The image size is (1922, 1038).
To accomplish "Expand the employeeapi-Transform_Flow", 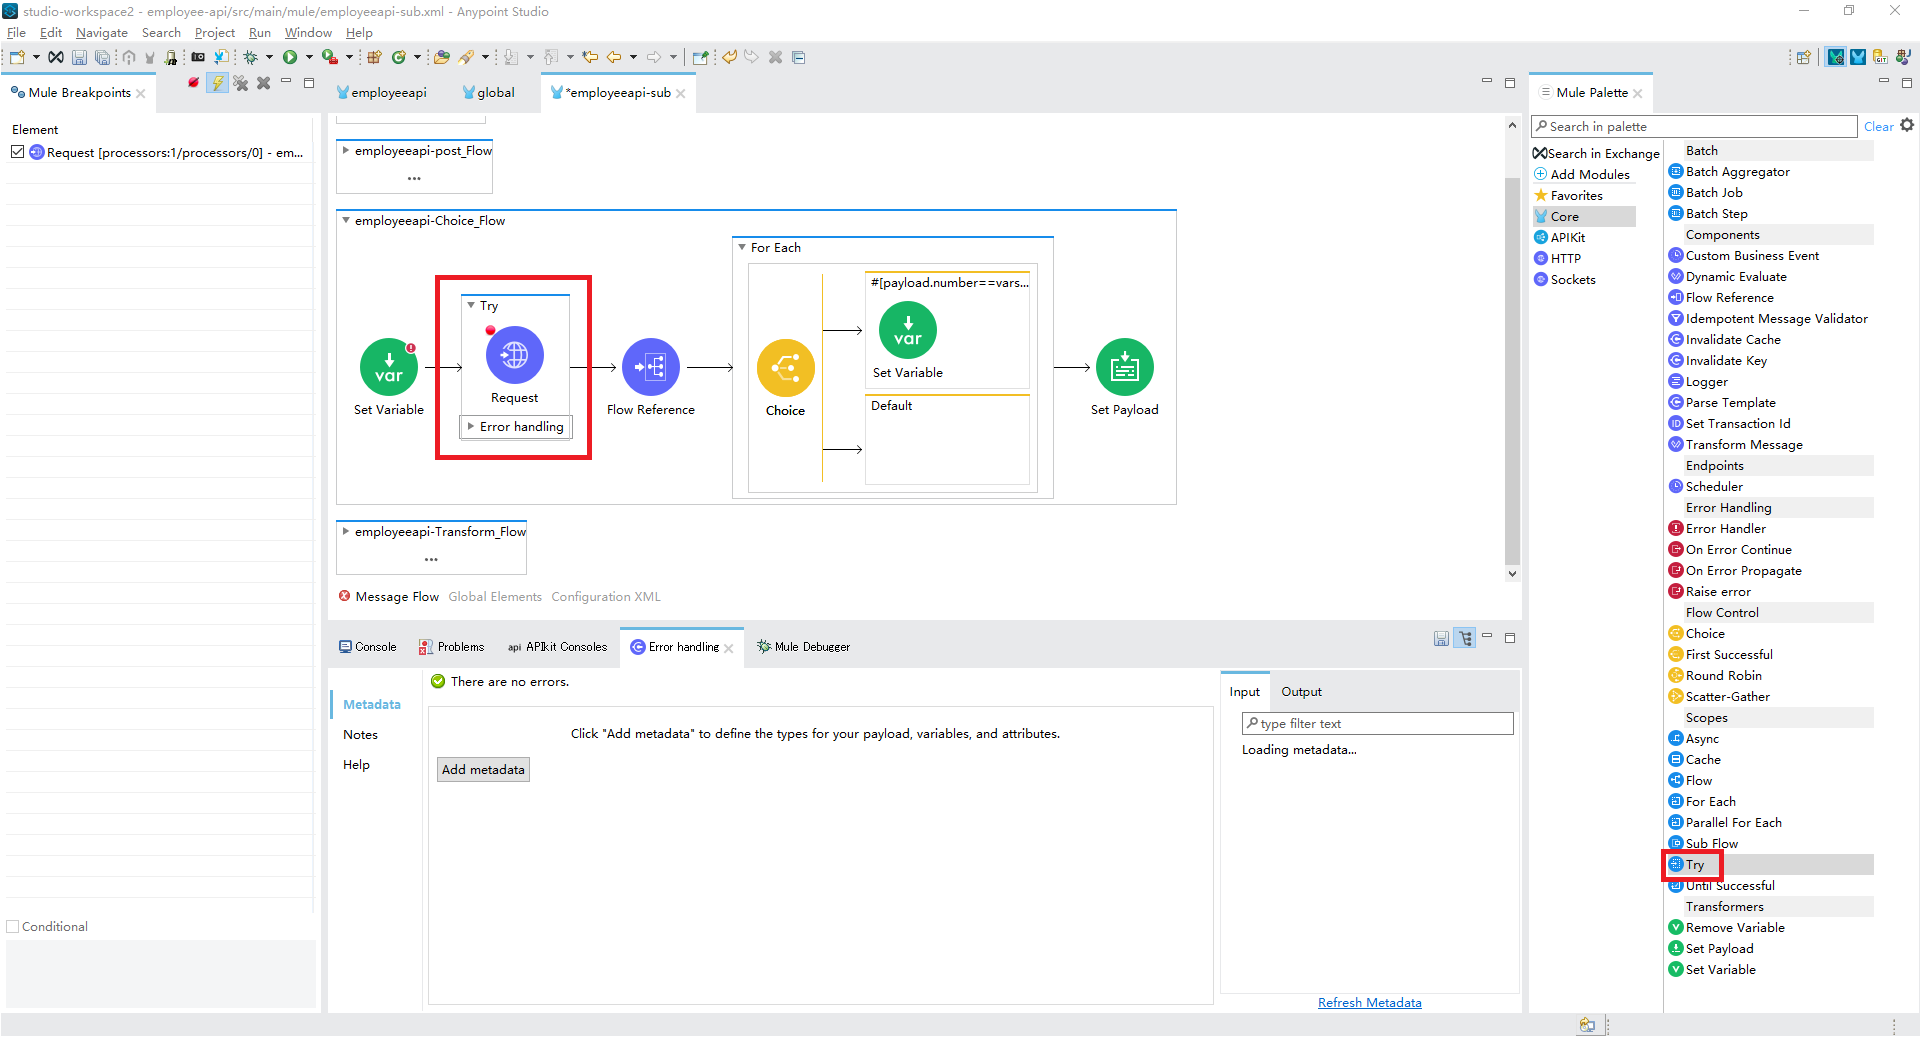I will point(346,532).
